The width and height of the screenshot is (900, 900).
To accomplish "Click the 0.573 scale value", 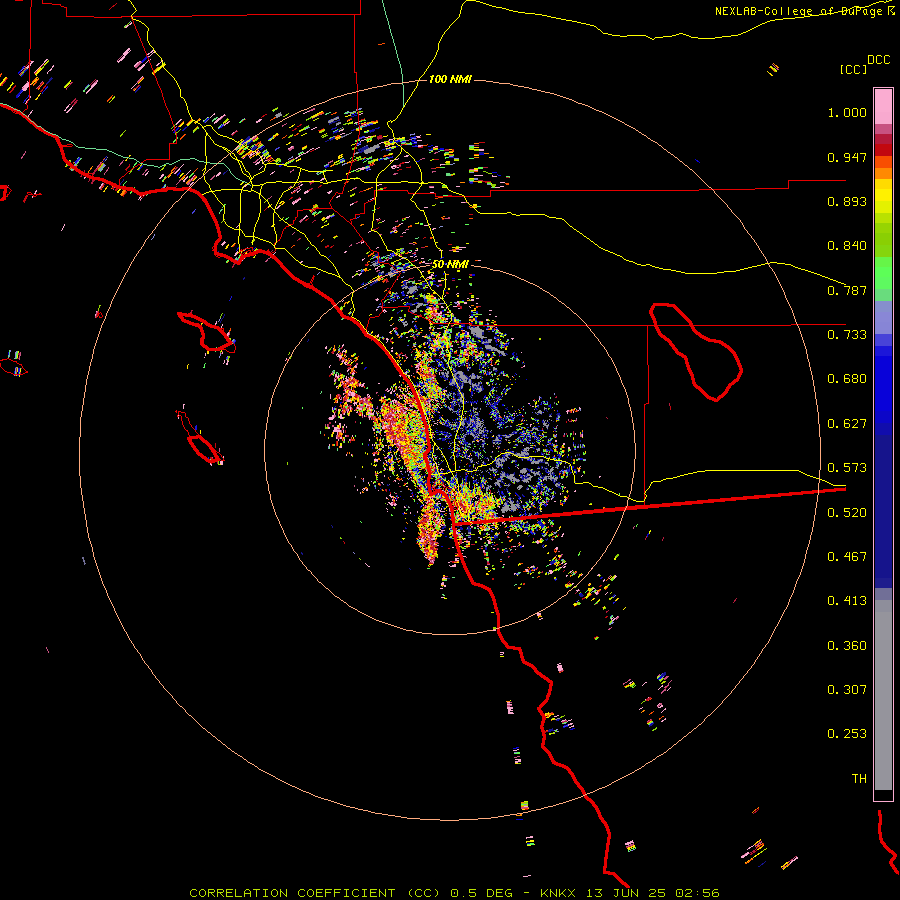I will click(x=847, y=468).
